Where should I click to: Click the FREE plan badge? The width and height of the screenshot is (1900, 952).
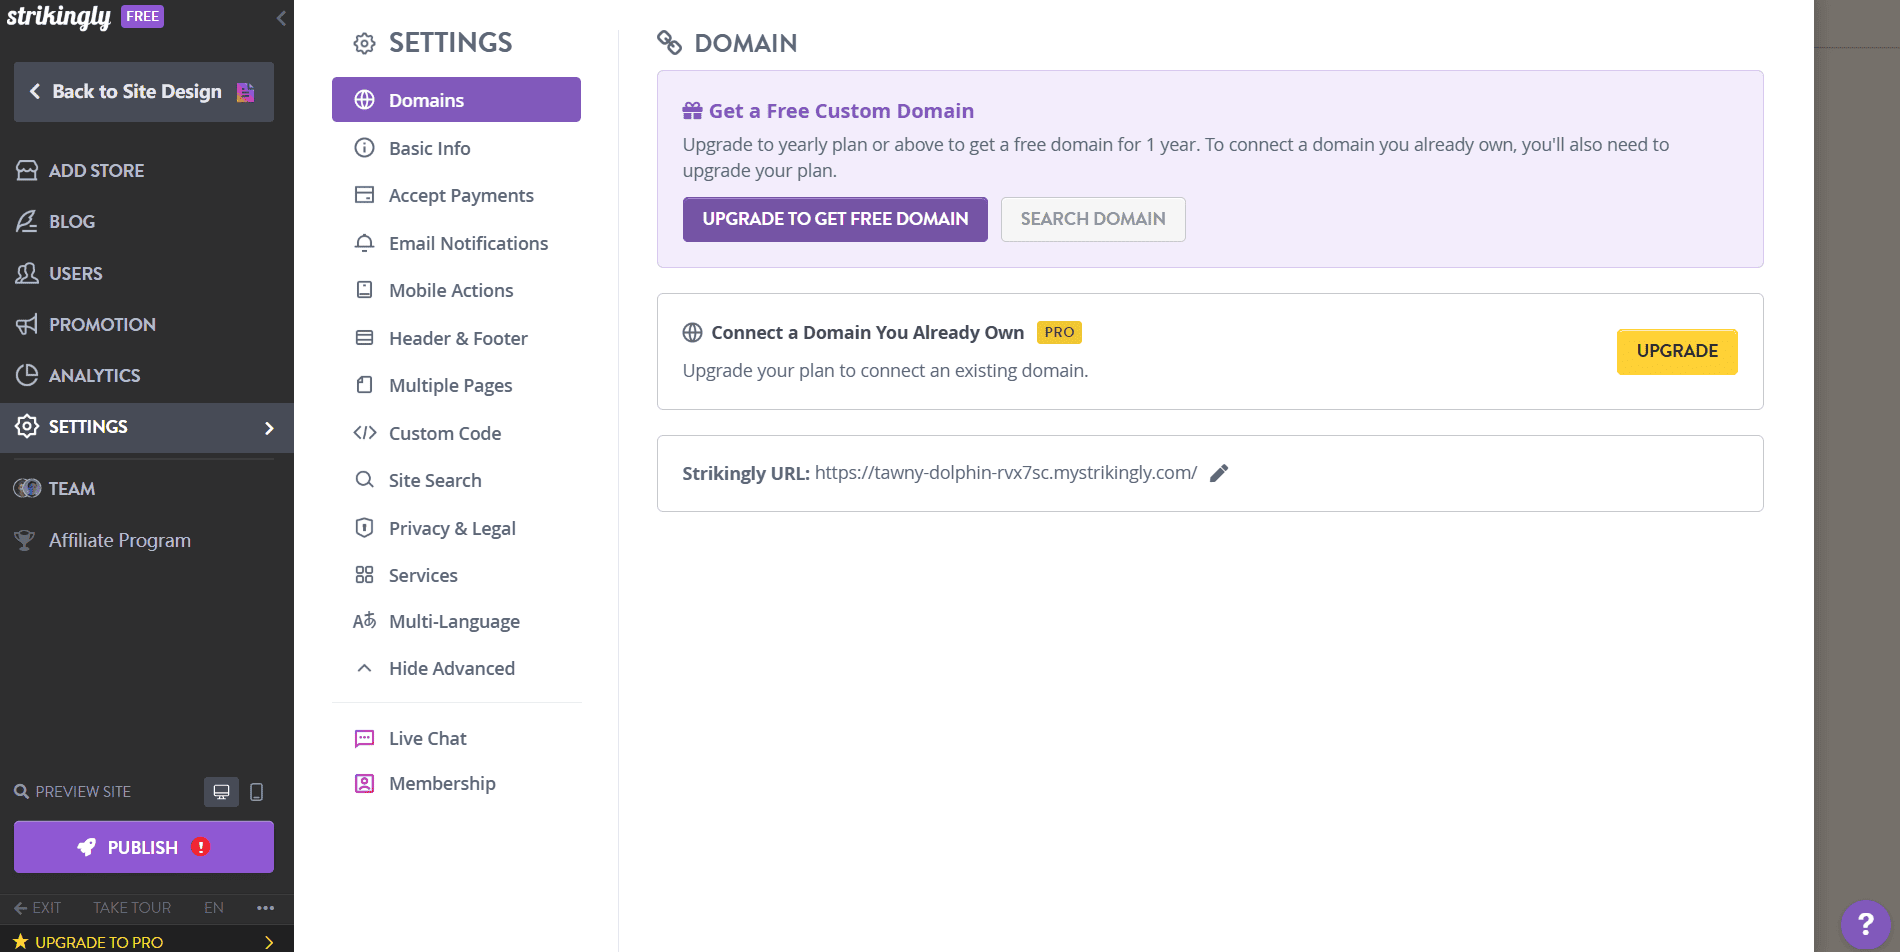(x=142, y=16)
